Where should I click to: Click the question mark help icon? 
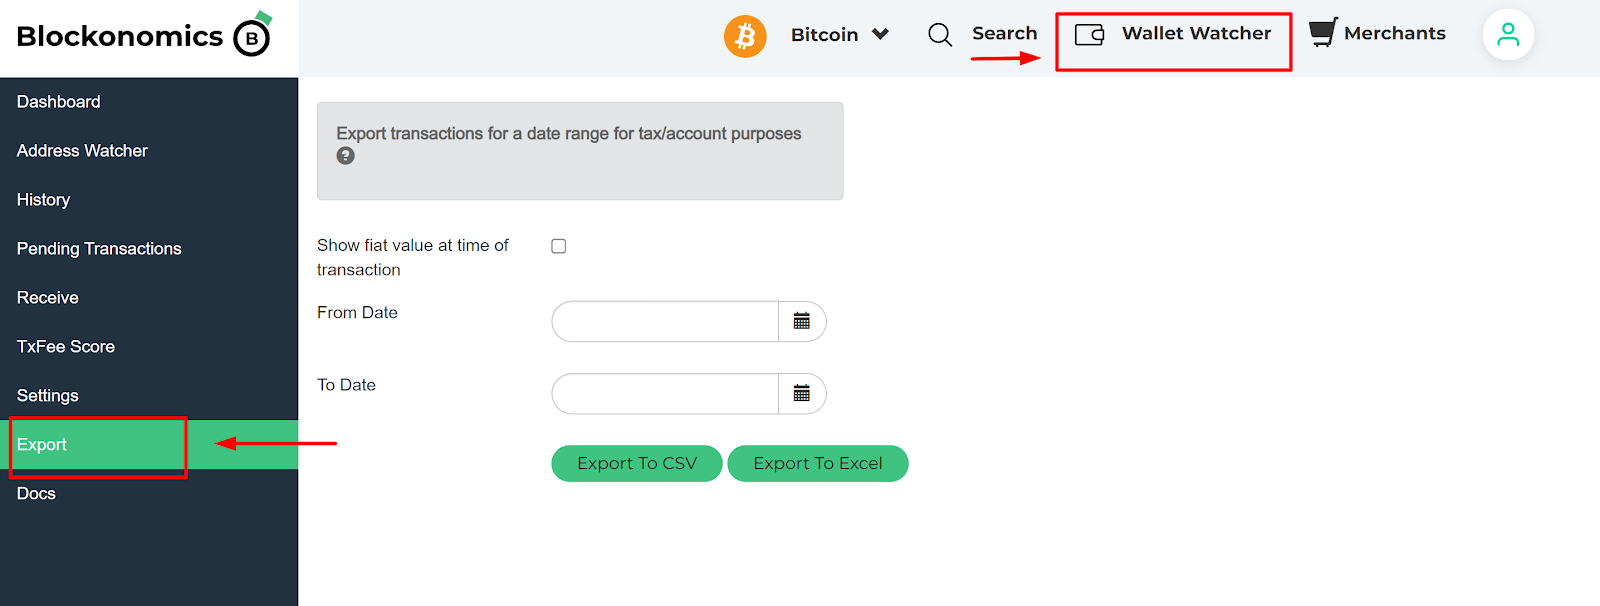point(346,156)
